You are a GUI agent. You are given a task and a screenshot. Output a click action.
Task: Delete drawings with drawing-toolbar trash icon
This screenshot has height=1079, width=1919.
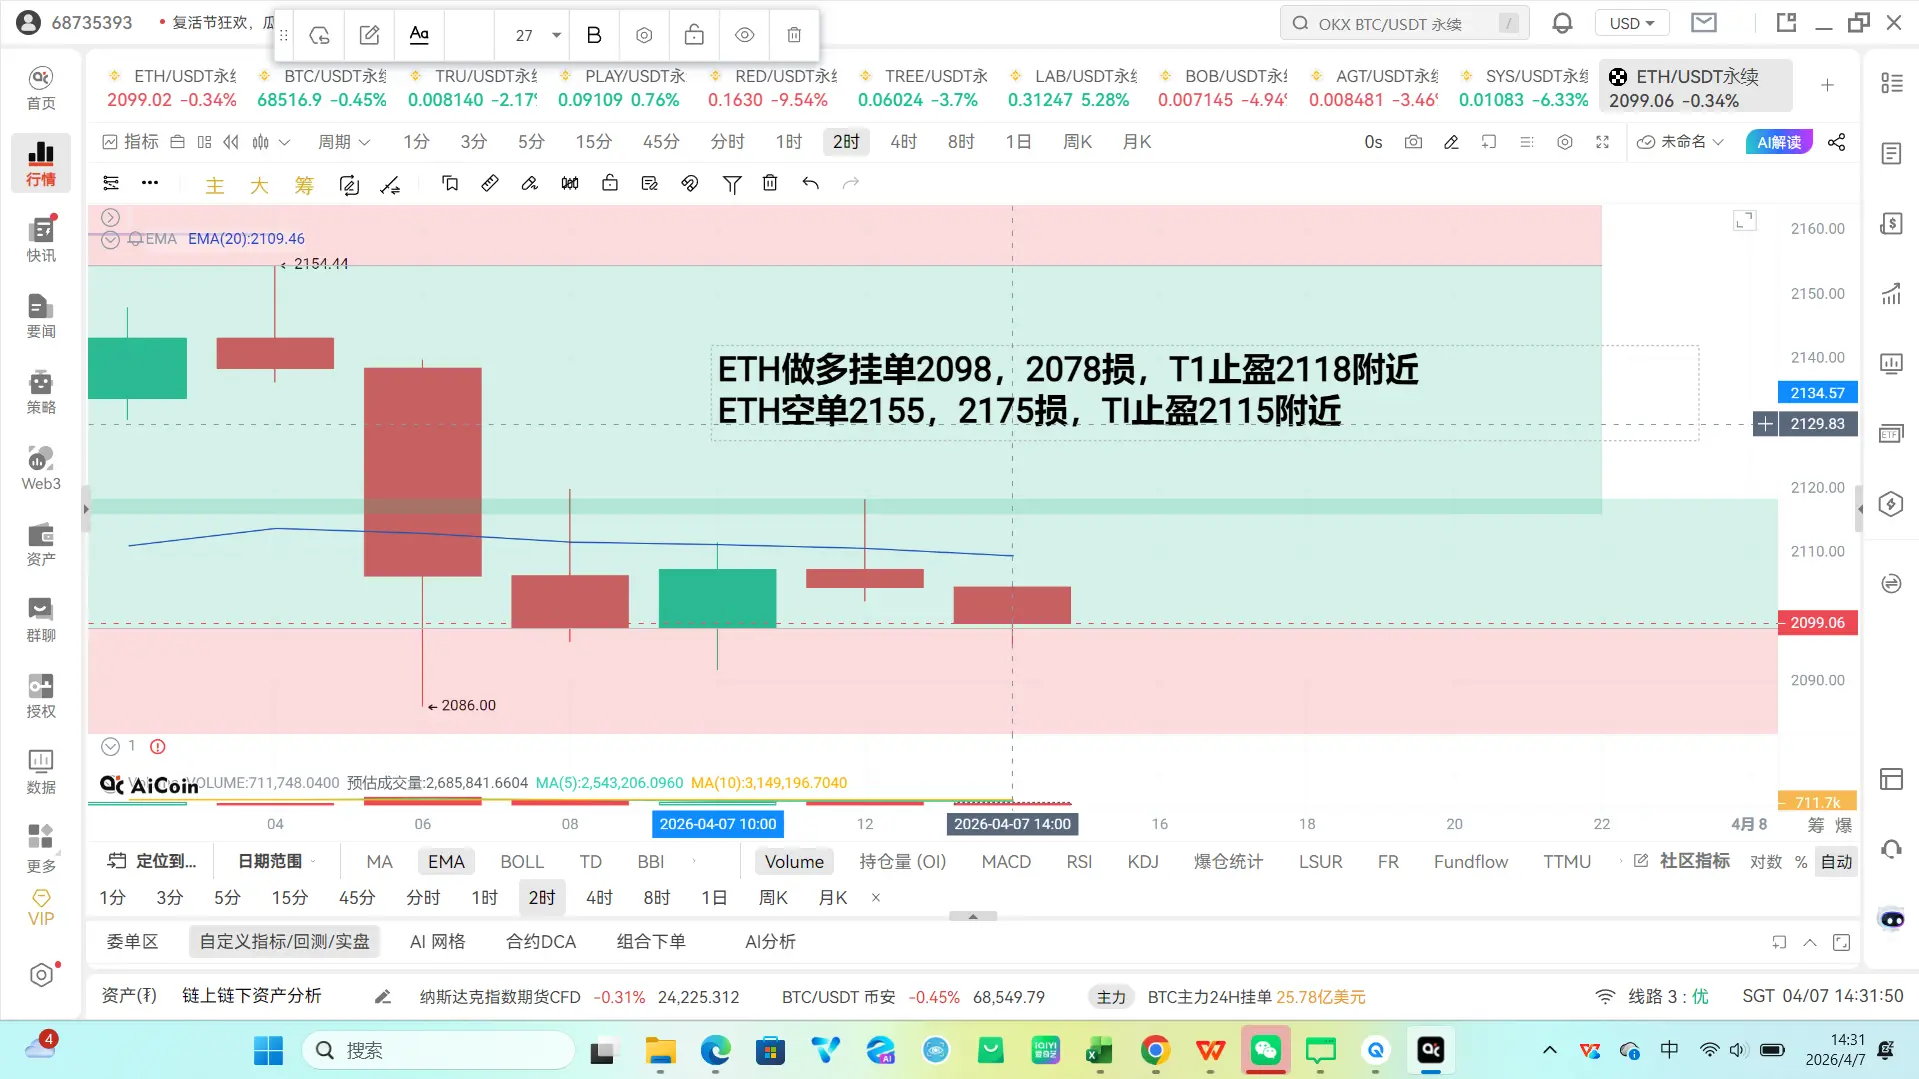pyautogui.click(x=770, y=183)
